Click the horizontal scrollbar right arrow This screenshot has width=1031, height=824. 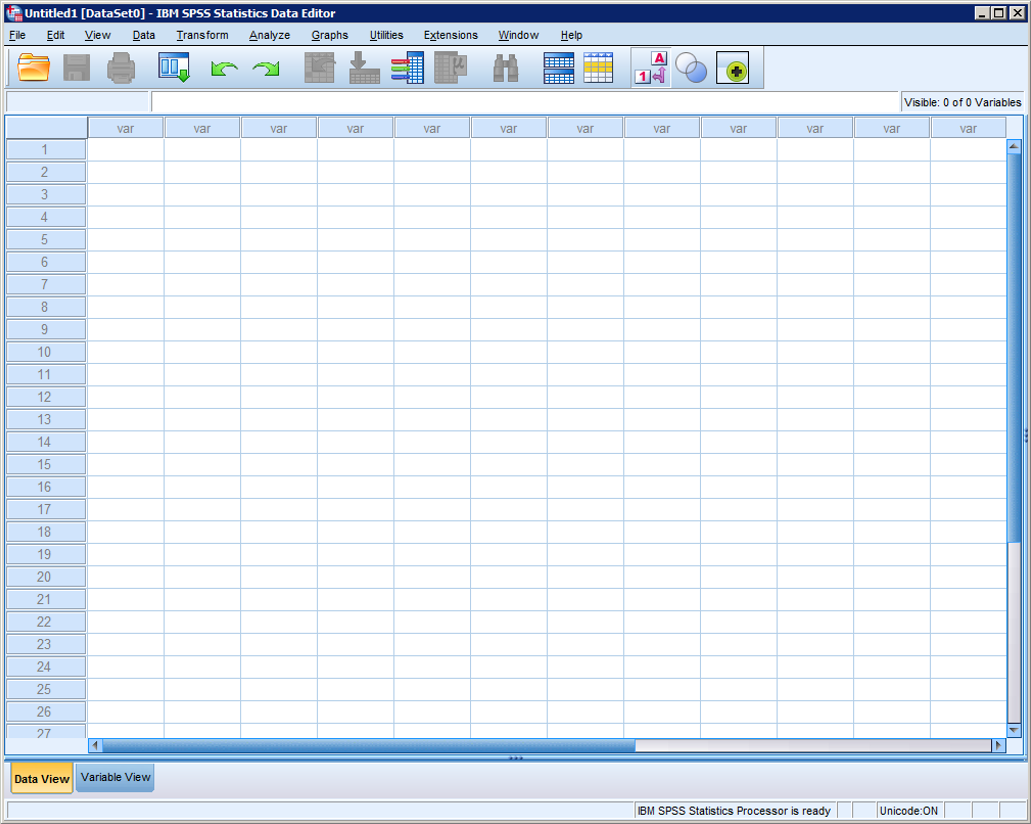click(x=998, y=745)
